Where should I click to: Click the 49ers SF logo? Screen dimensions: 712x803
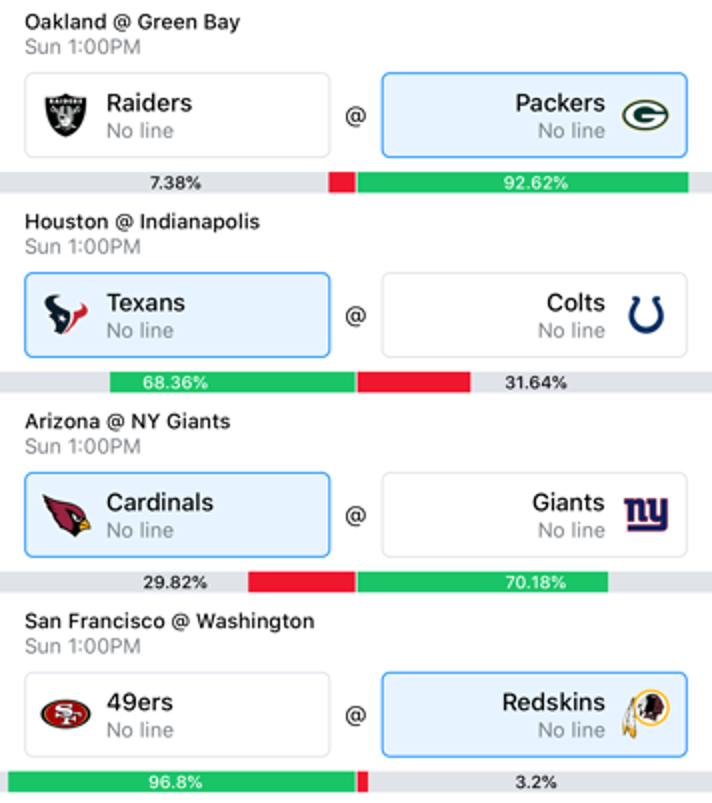pos(66,714)
